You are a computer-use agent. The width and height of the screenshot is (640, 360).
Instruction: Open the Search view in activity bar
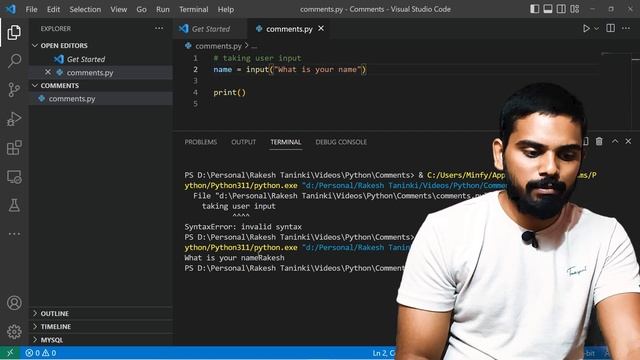click(x=14, y=61)
